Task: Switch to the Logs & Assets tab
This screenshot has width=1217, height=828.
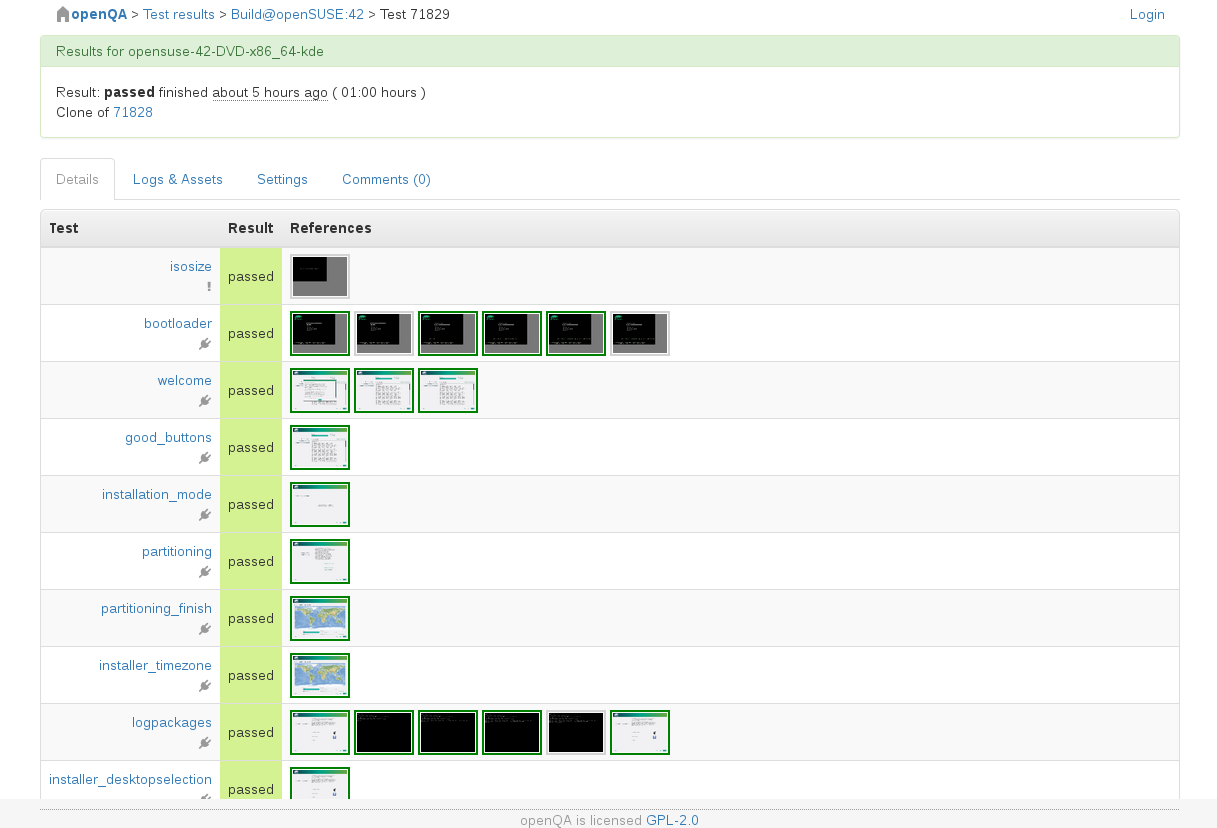Action: 177,180
